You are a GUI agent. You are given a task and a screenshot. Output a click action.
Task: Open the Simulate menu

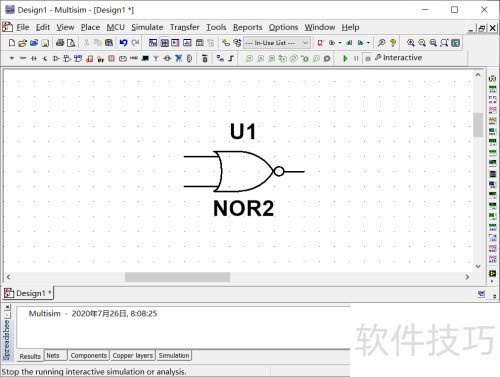(147, 27)
